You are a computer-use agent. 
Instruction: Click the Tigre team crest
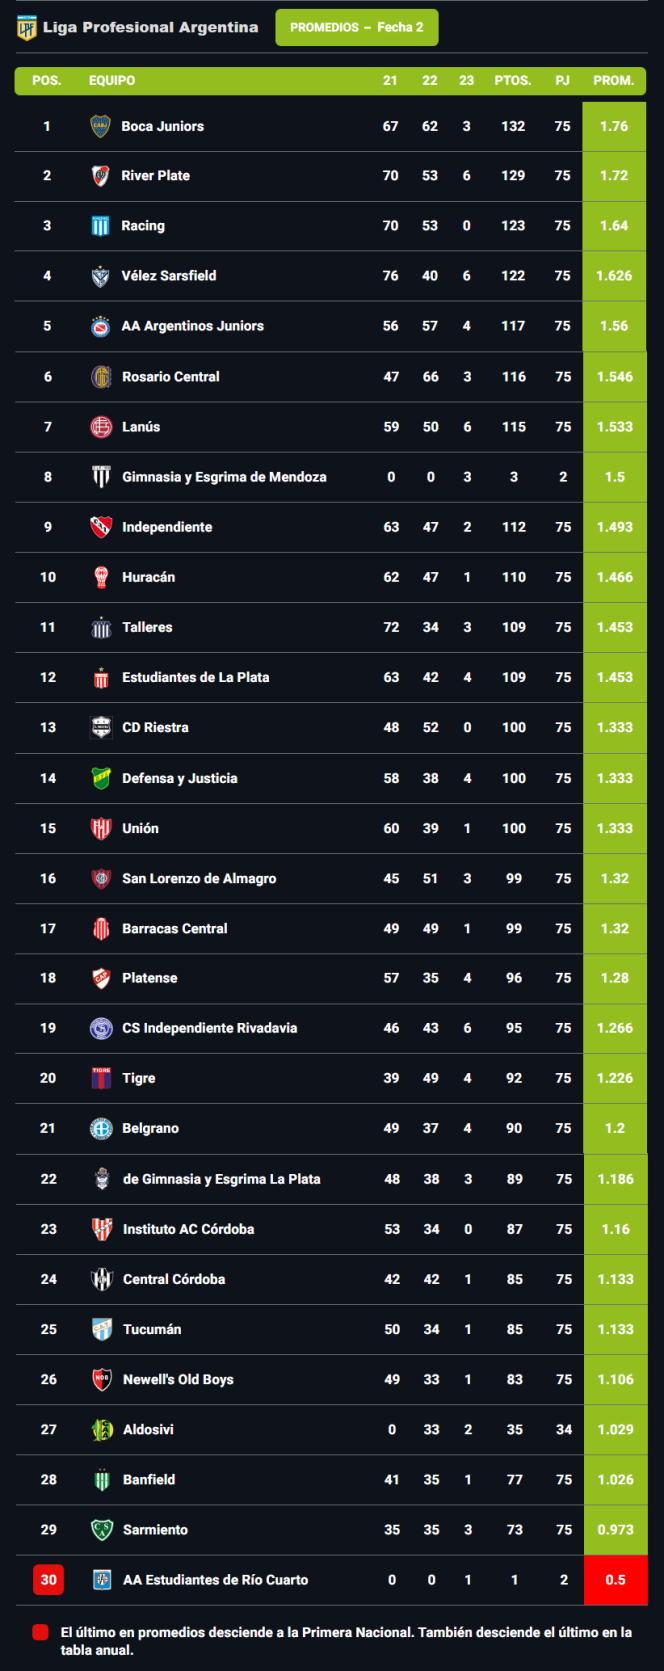coord(101,1078)
